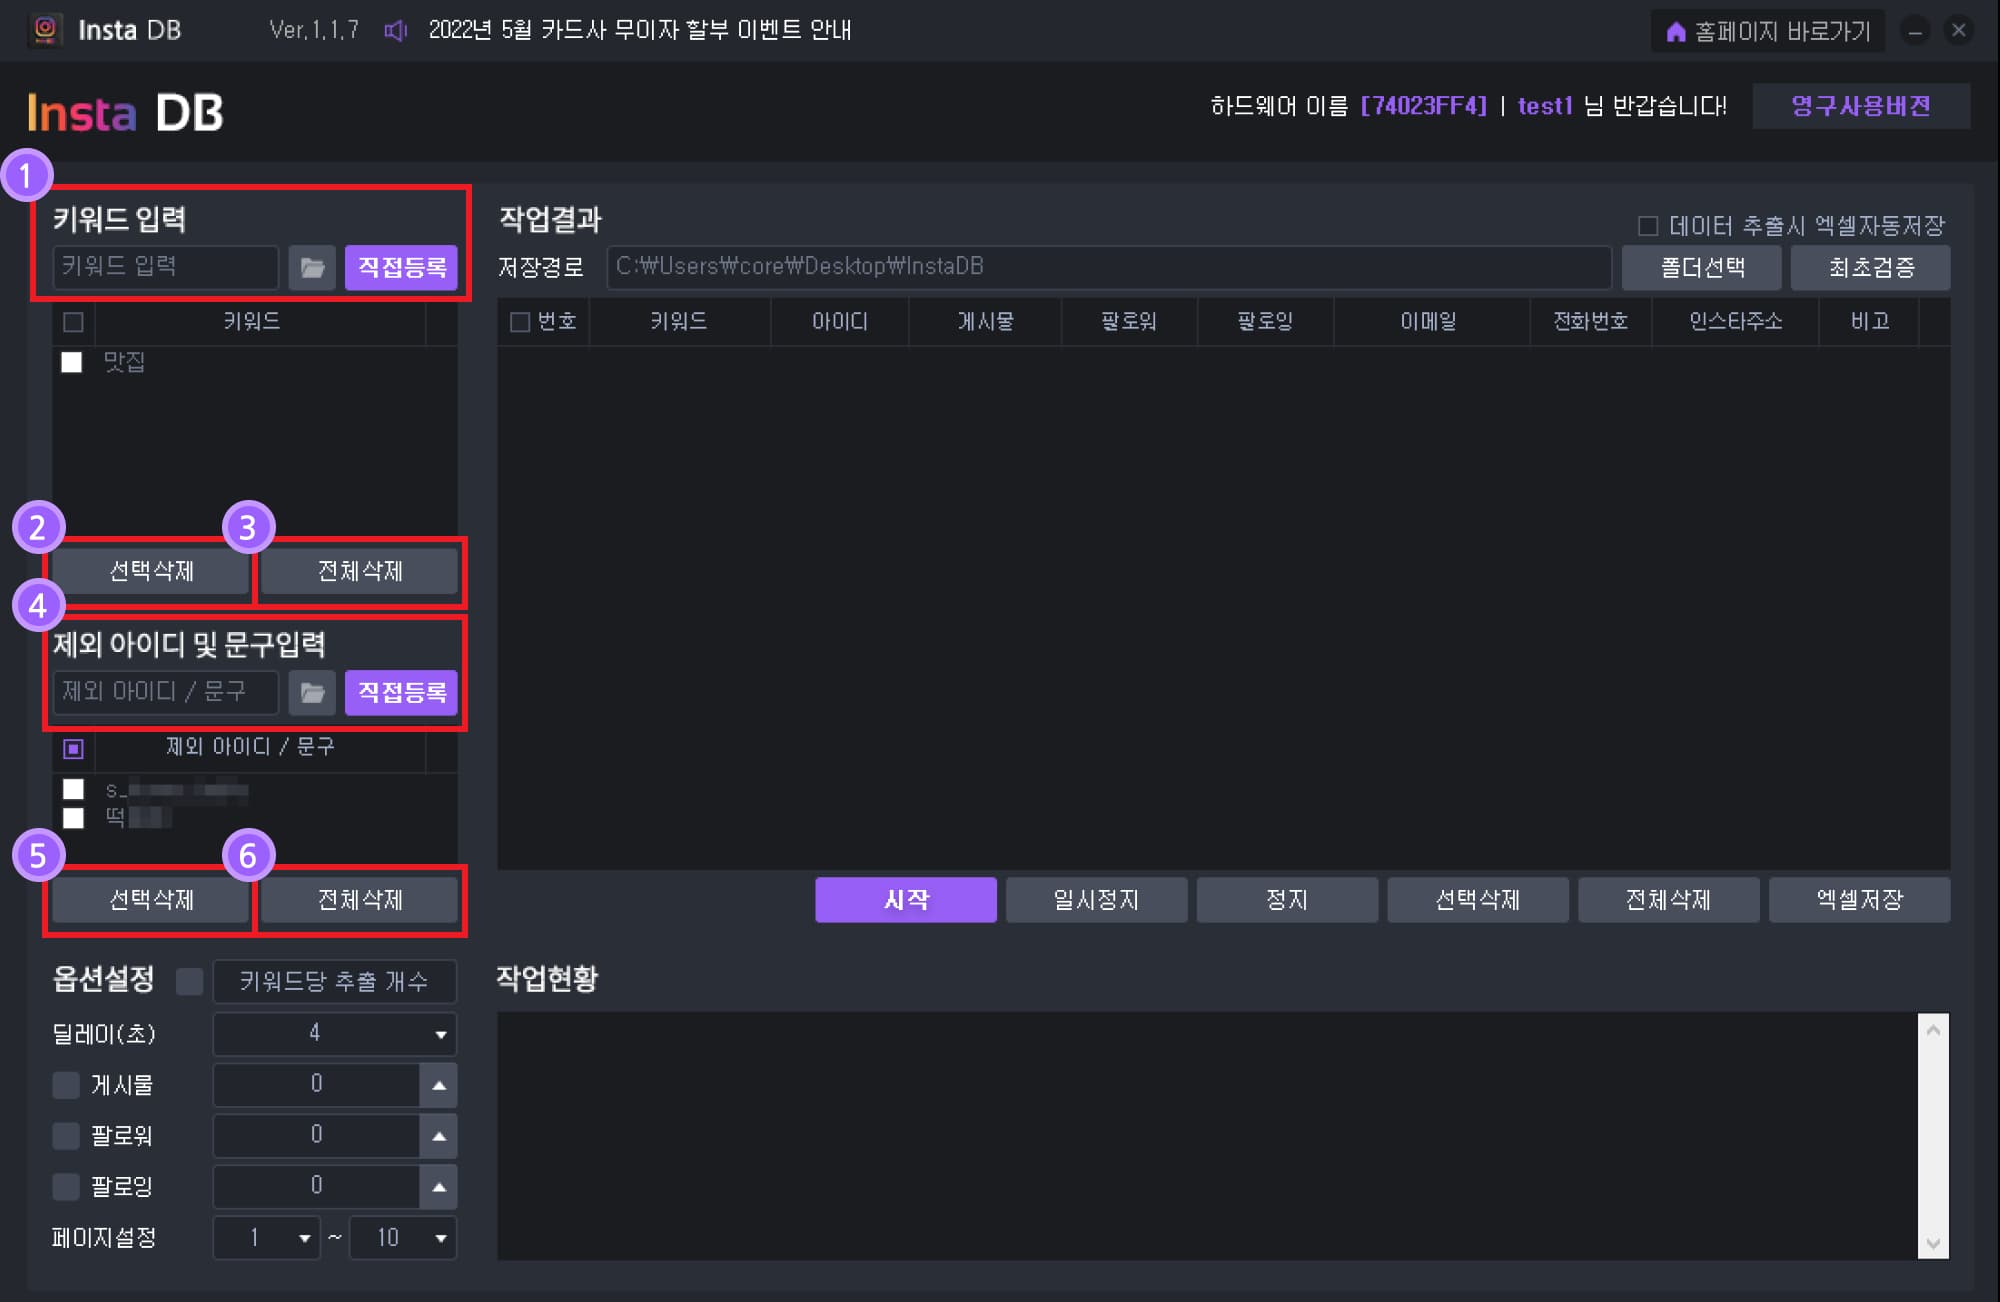
Task: Click the speaker announcement icon
Action: 396,31
